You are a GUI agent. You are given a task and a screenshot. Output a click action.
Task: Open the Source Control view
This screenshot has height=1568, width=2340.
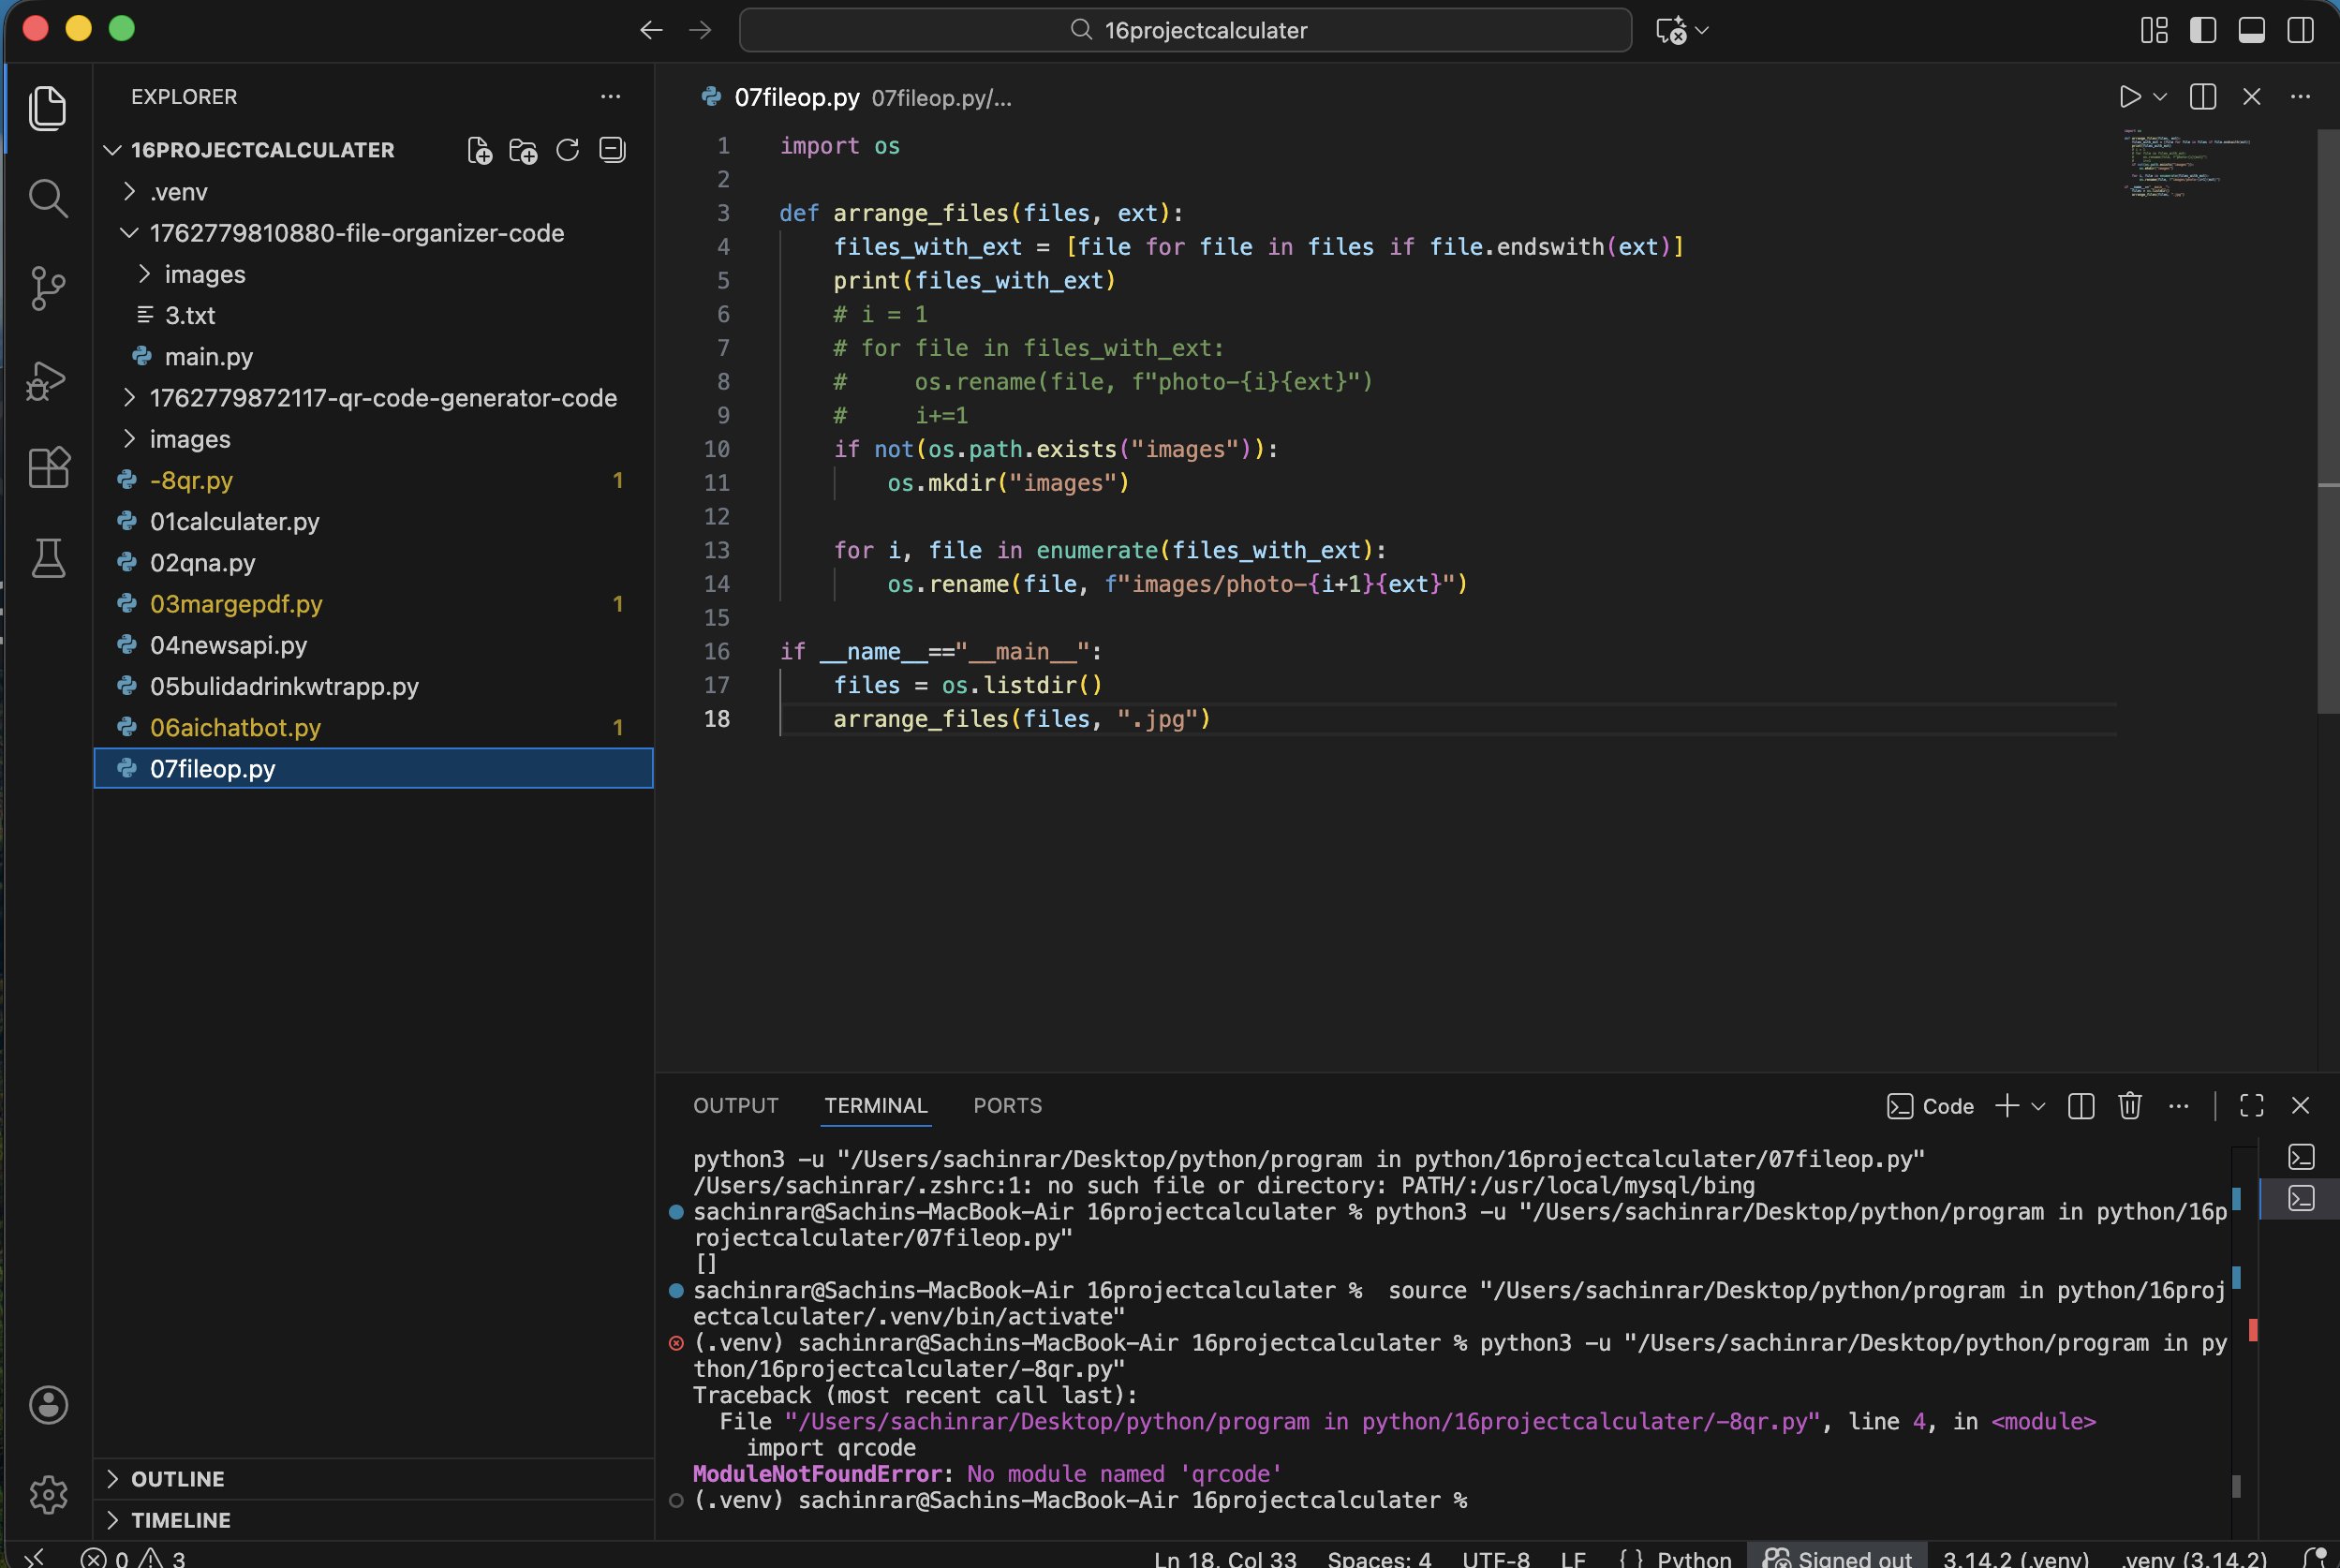[47, 288]
